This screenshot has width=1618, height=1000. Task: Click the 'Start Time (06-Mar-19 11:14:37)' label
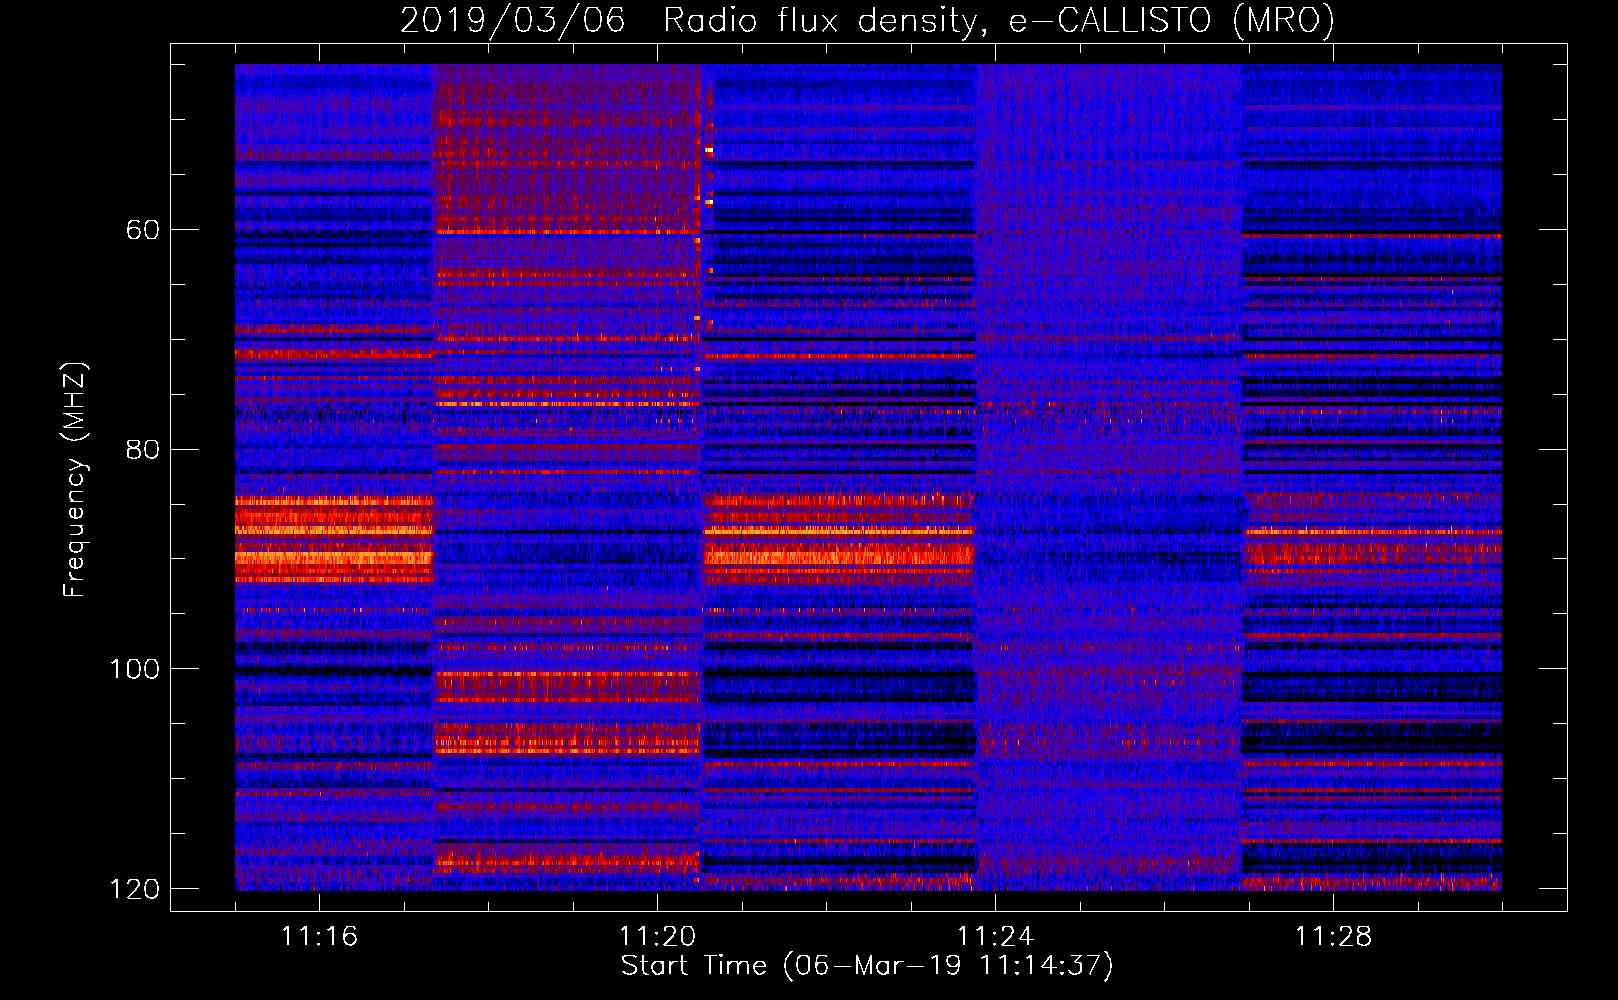(867, 966)
